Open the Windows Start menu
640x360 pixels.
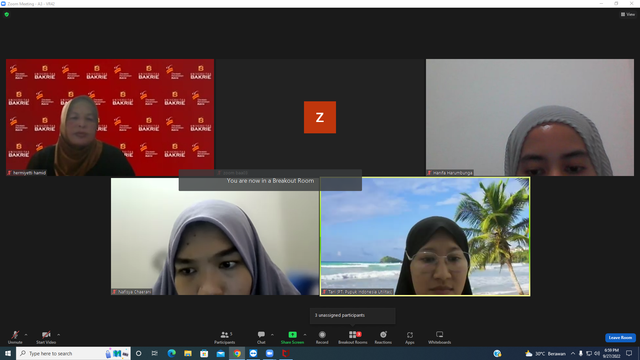pos(8,353)
